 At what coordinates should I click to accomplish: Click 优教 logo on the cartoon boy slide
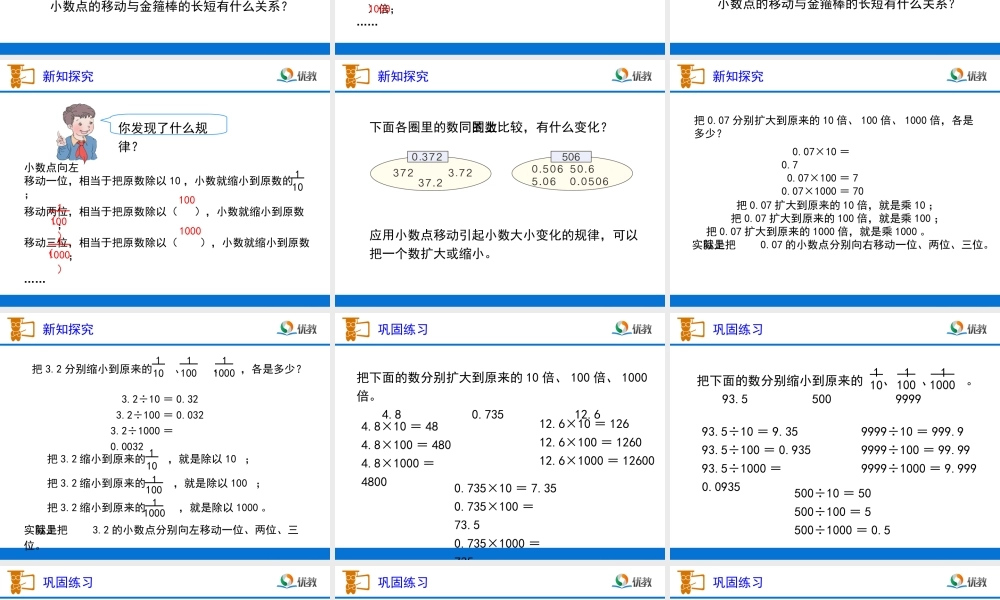click(297, 75)
